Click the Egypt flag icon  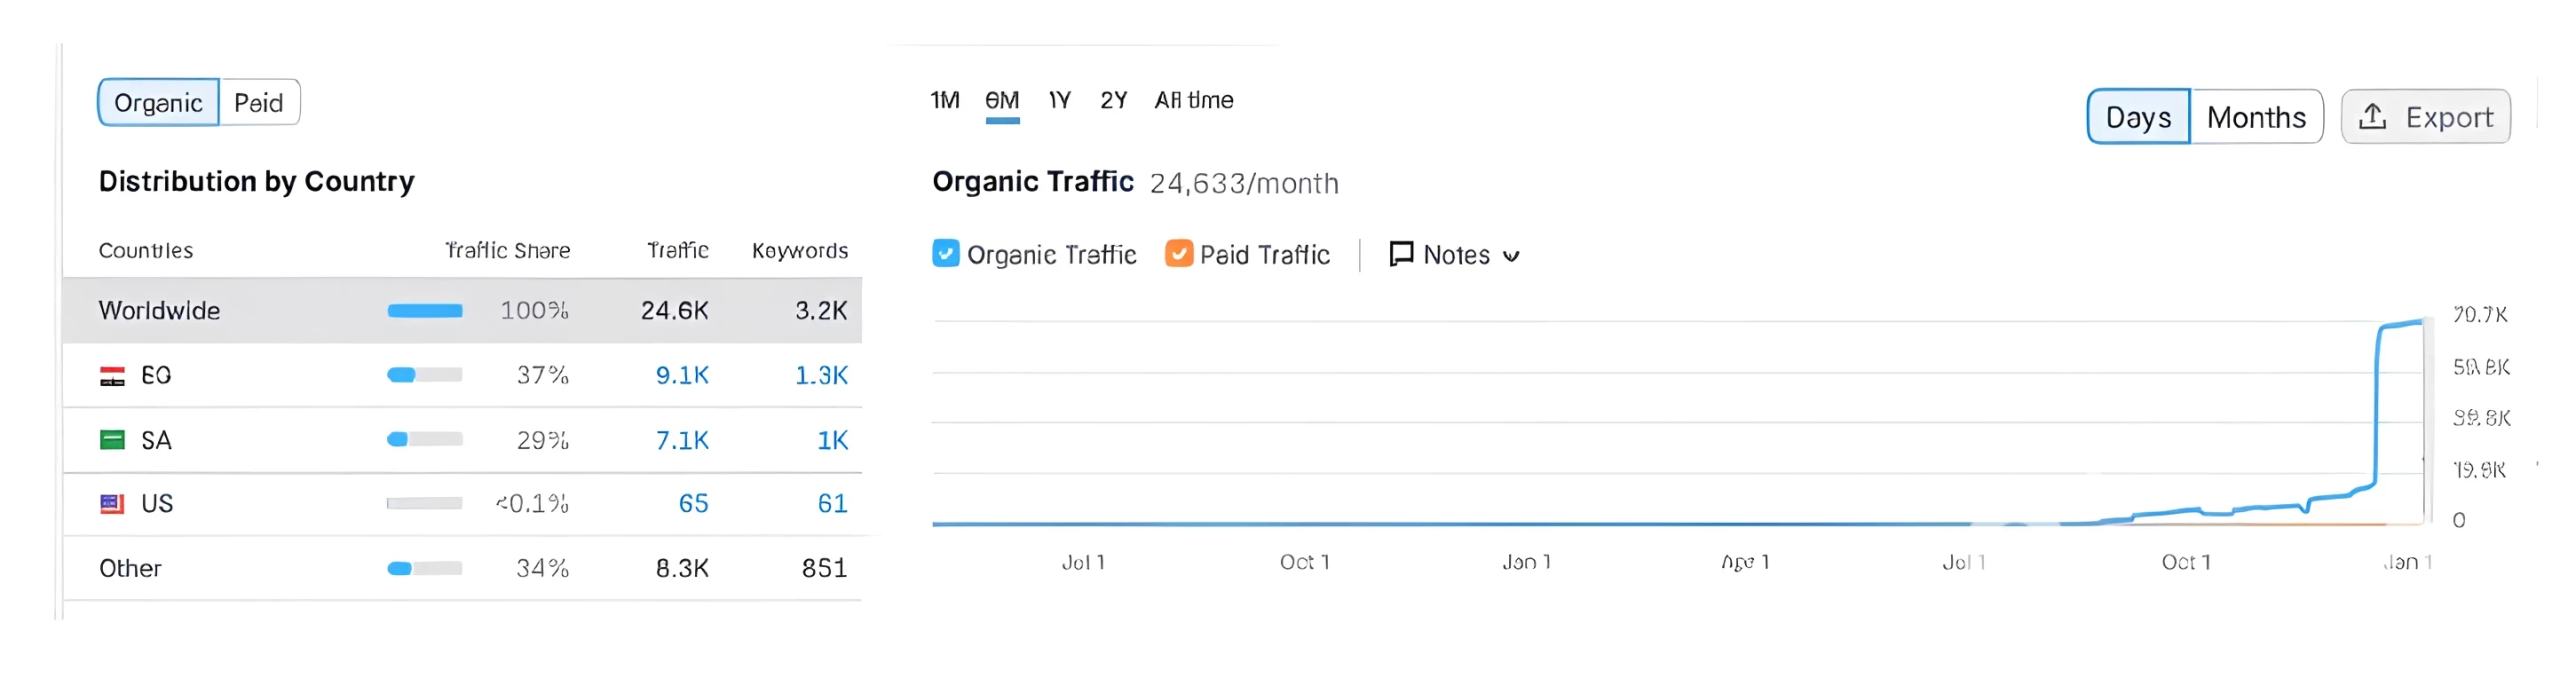pyautogui.click(x=112, y=376)
